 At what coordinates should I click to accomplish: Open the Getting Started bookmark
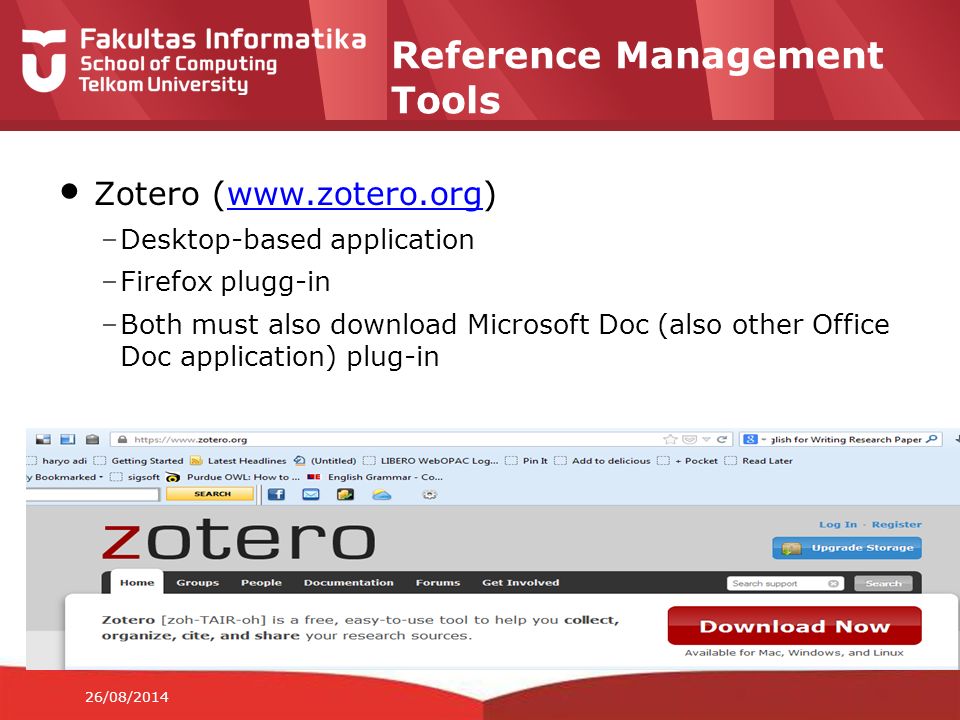tap(139, 461)
